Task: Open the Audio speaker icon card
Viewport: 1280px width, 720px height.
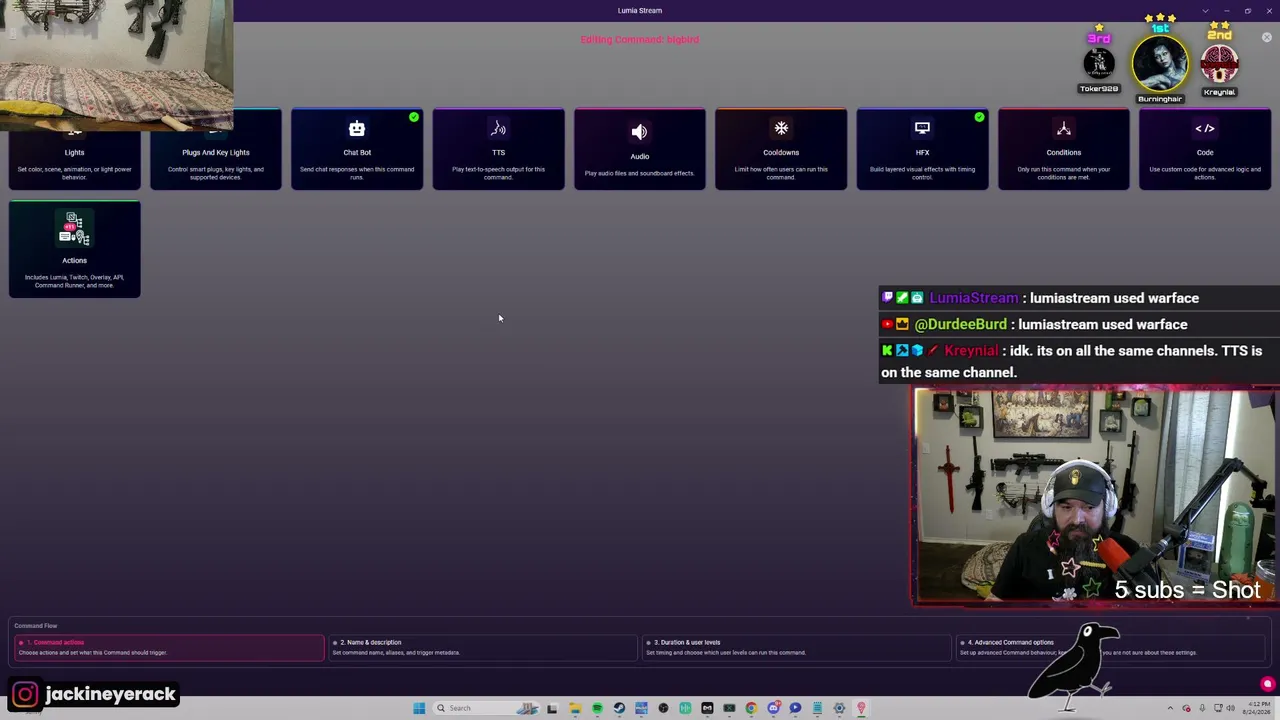Action: (x=640, y=148)
